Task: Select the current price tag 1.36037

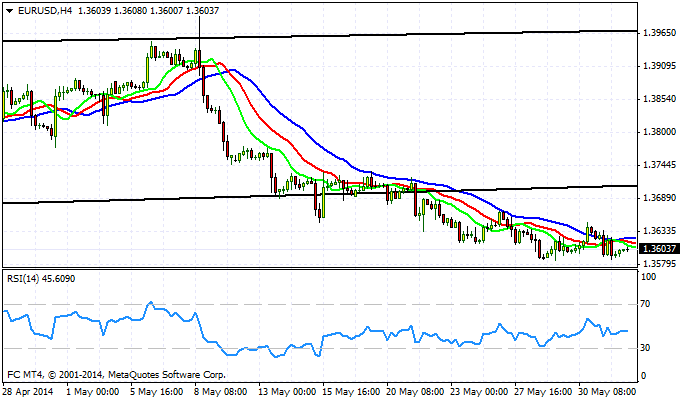Action: [x=659, y=249]
